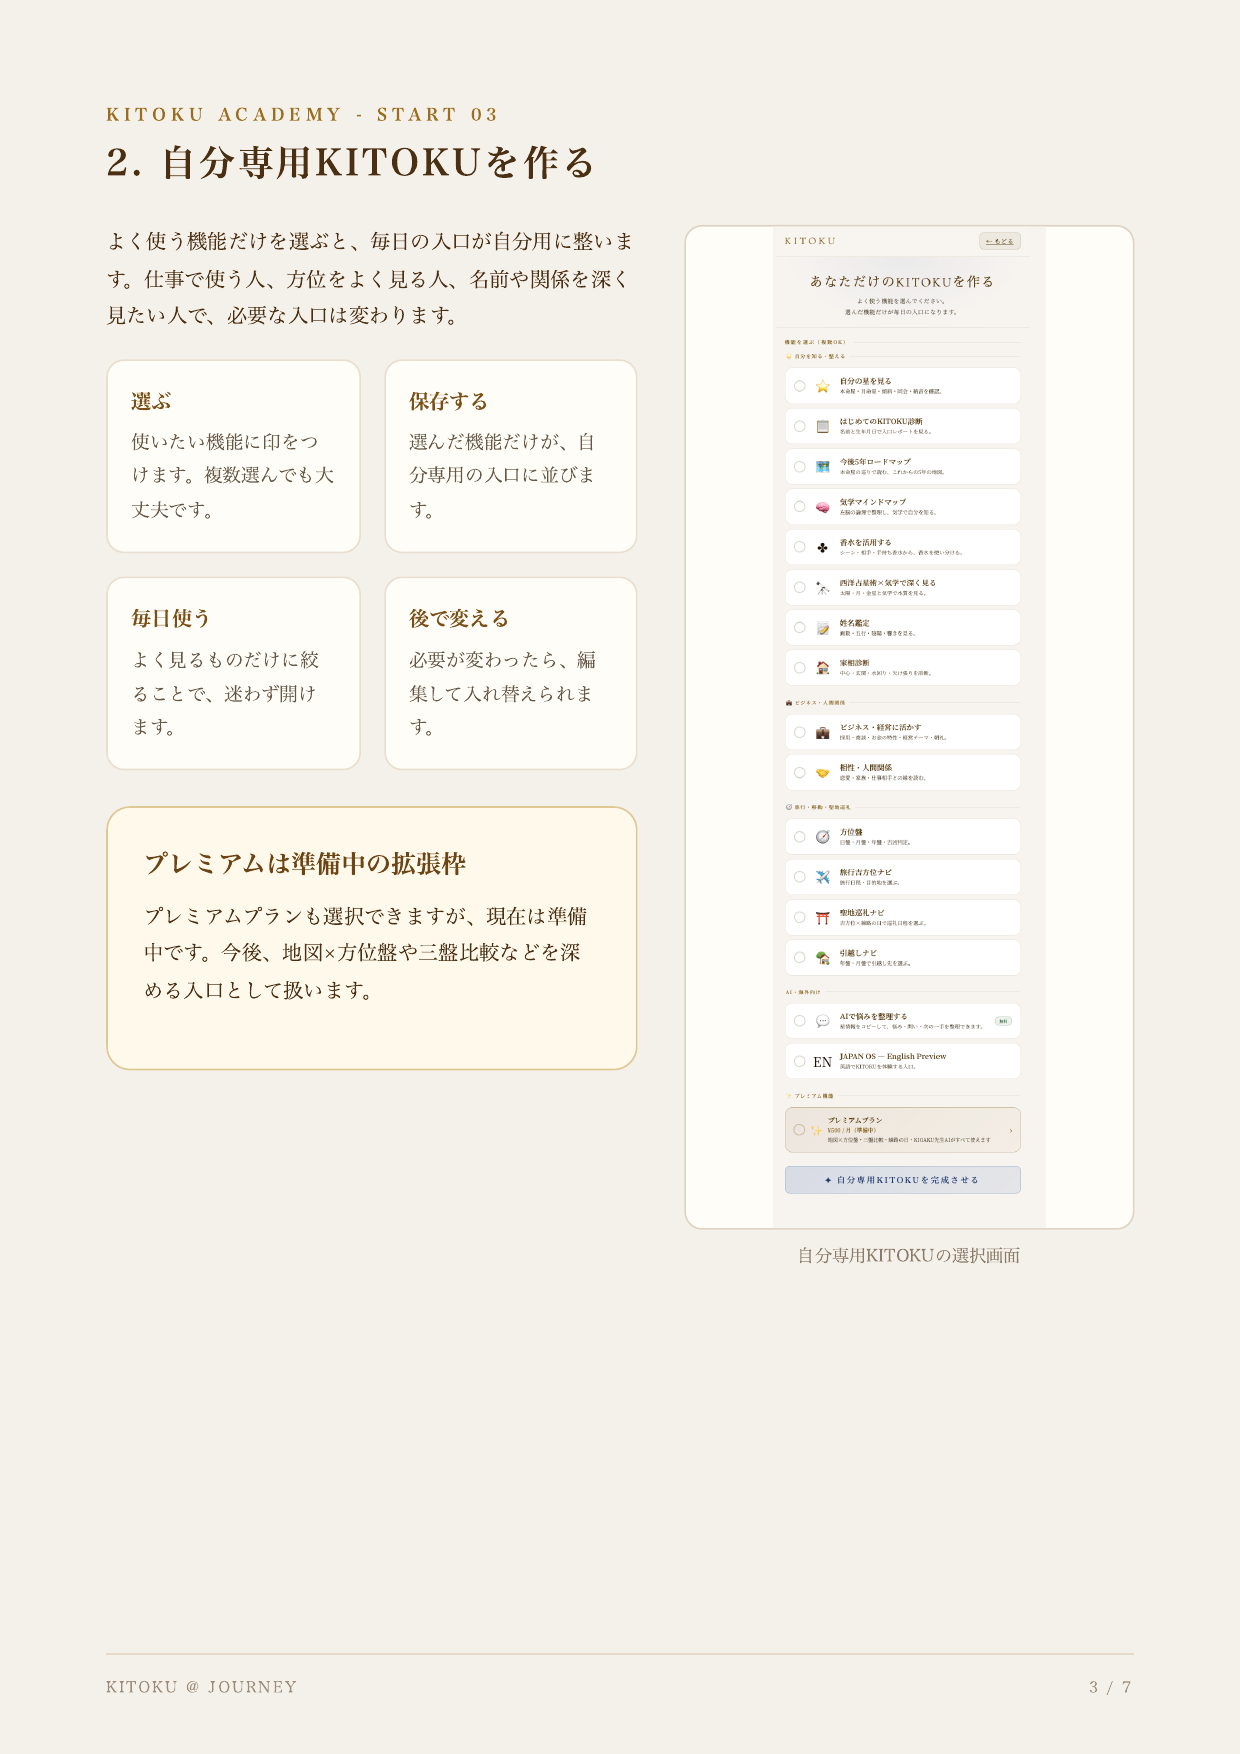This screenshot has height=1754, width=1240.
Task: Click the 3 / 7 page number
Action: (x=1111, y=1687)
